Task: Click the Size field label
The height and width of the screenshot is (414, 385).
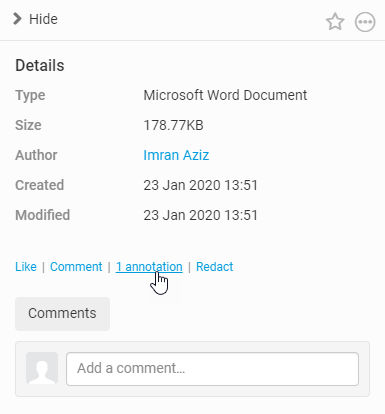Action: click(28, 125)
